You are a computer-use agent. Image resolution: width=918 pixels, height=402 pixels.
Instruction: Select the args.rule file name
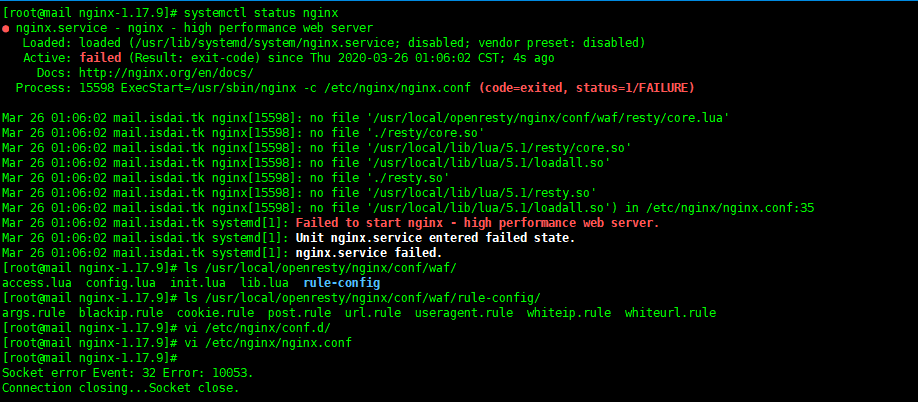pyautogui.click(x=34, y=313)
